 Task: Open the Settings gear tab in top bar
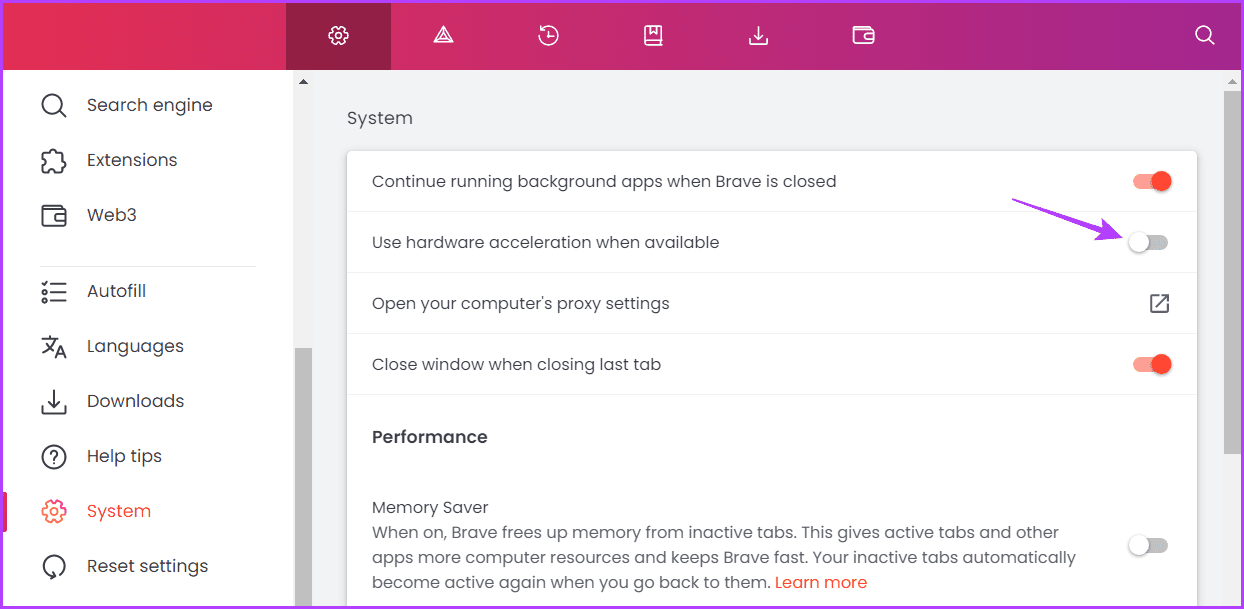[338, 36]
